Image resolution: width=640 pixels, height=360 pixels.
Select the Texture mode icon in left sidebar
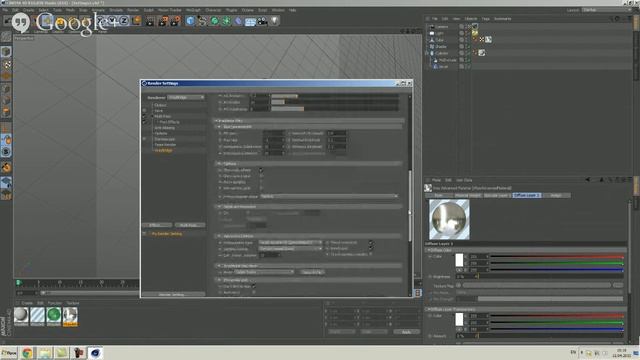(x=6, y=64)
